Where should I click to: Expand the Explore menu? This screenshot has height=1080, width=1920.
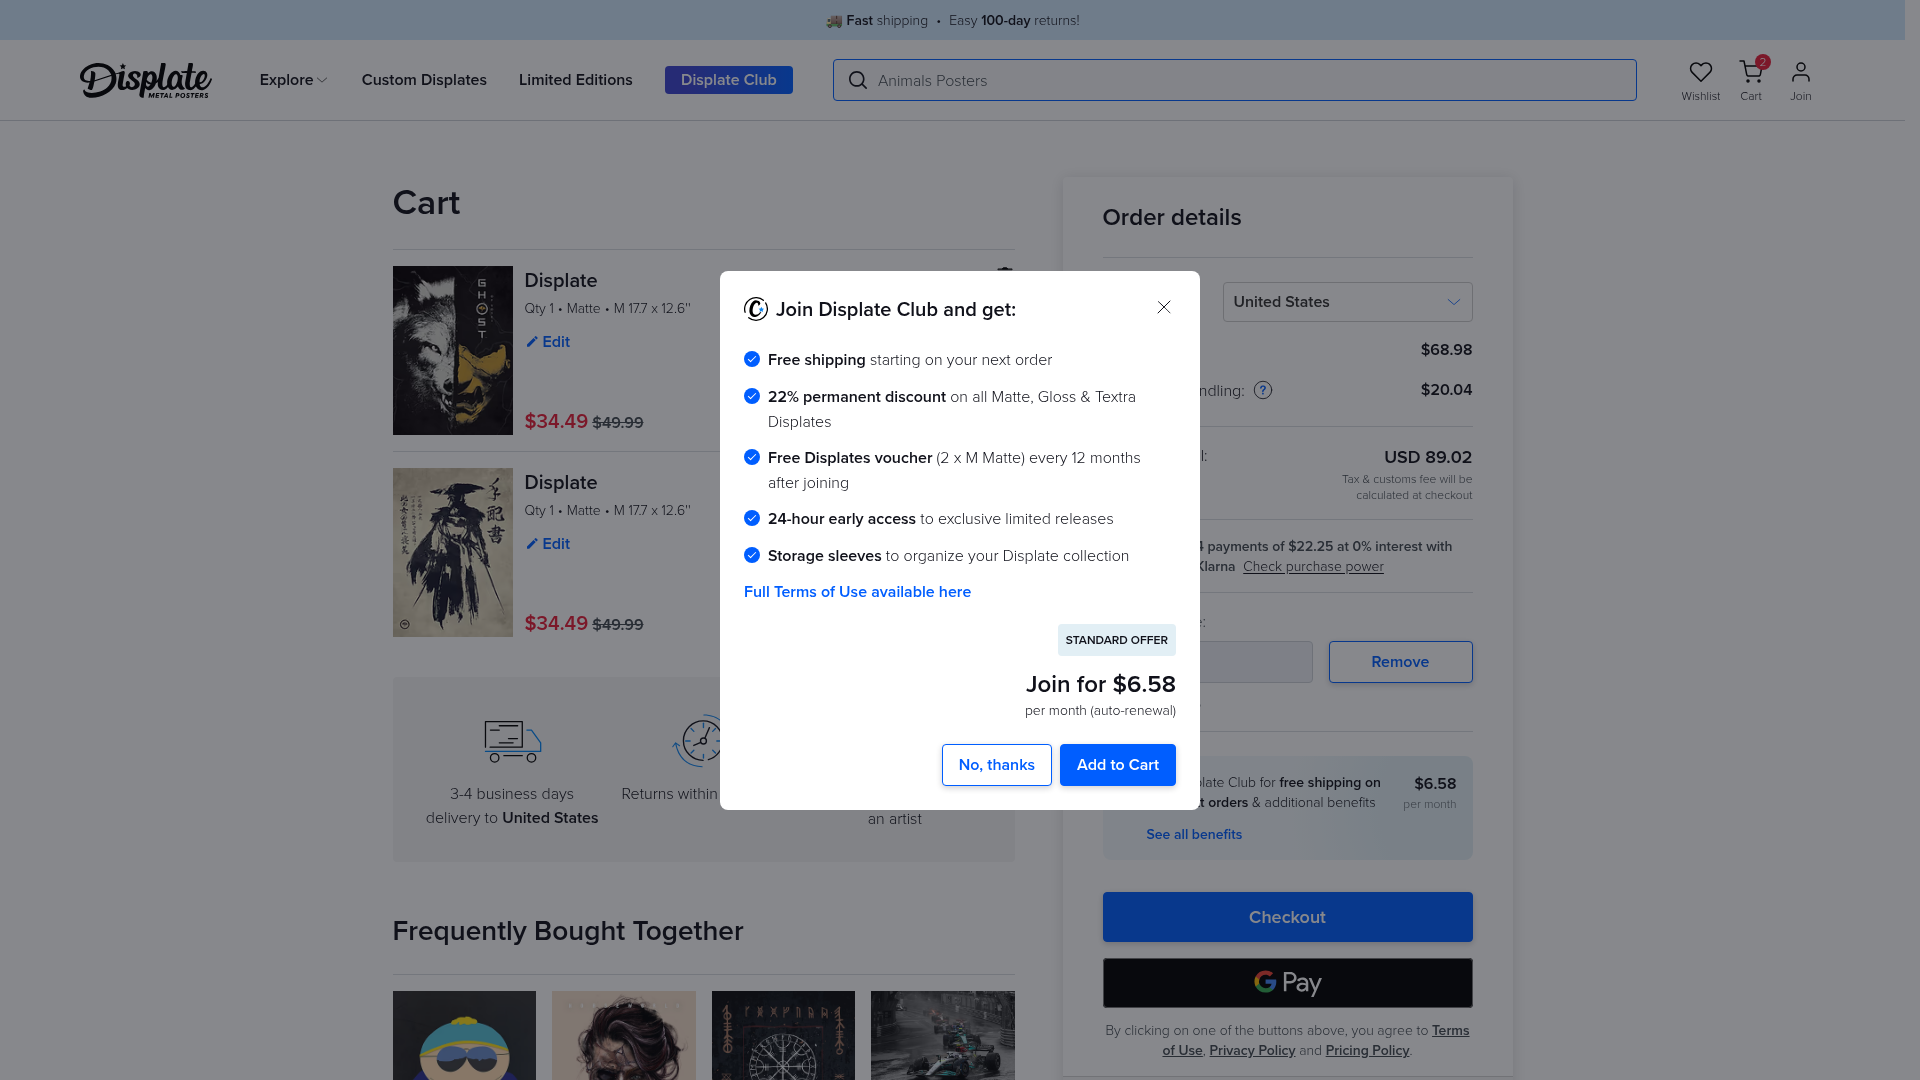(293, 80)
